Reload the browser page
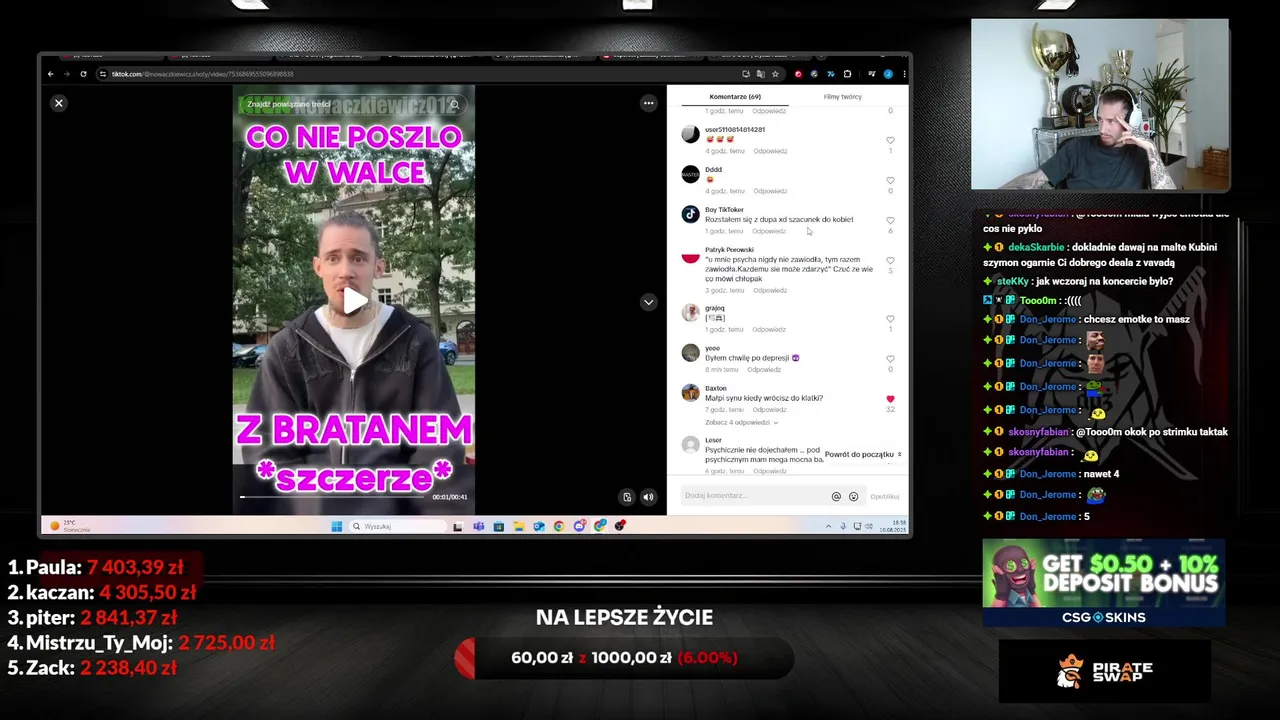The width and height of the screenshot is (1280, 720). point(83,74)
